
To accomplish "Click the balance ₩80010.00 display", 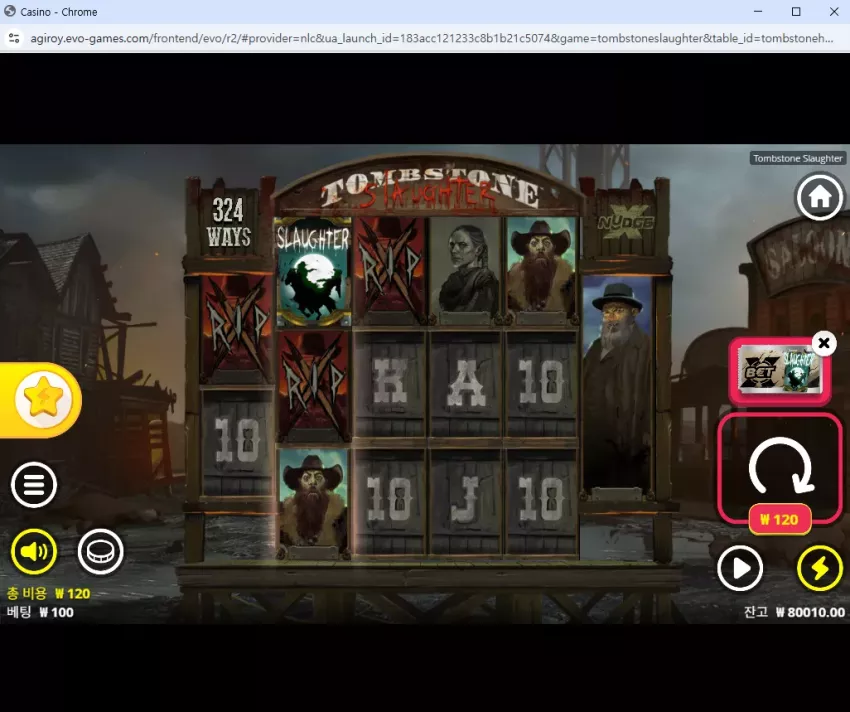I will (794, 612).
